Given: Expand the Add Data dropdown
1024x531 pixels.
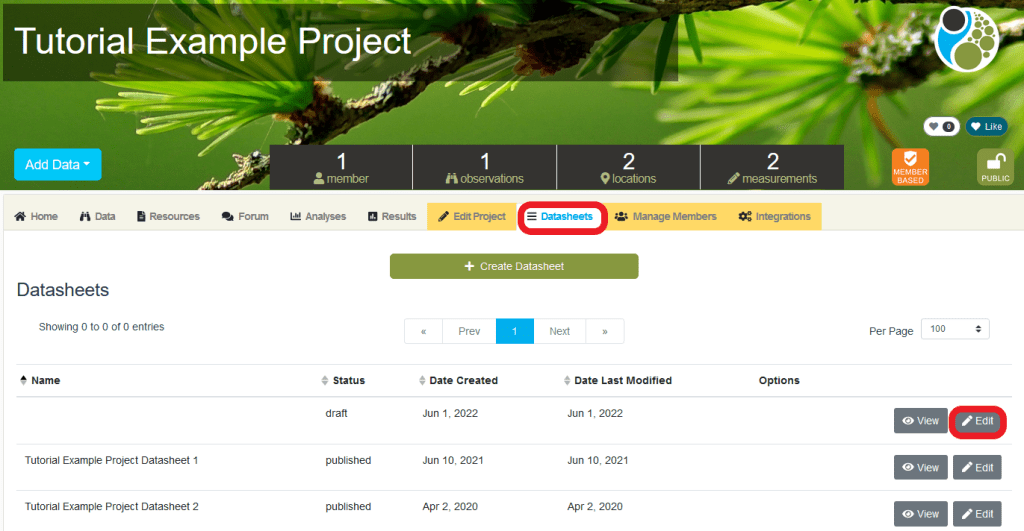Looking at the screenshot, I should coord(58,165).
